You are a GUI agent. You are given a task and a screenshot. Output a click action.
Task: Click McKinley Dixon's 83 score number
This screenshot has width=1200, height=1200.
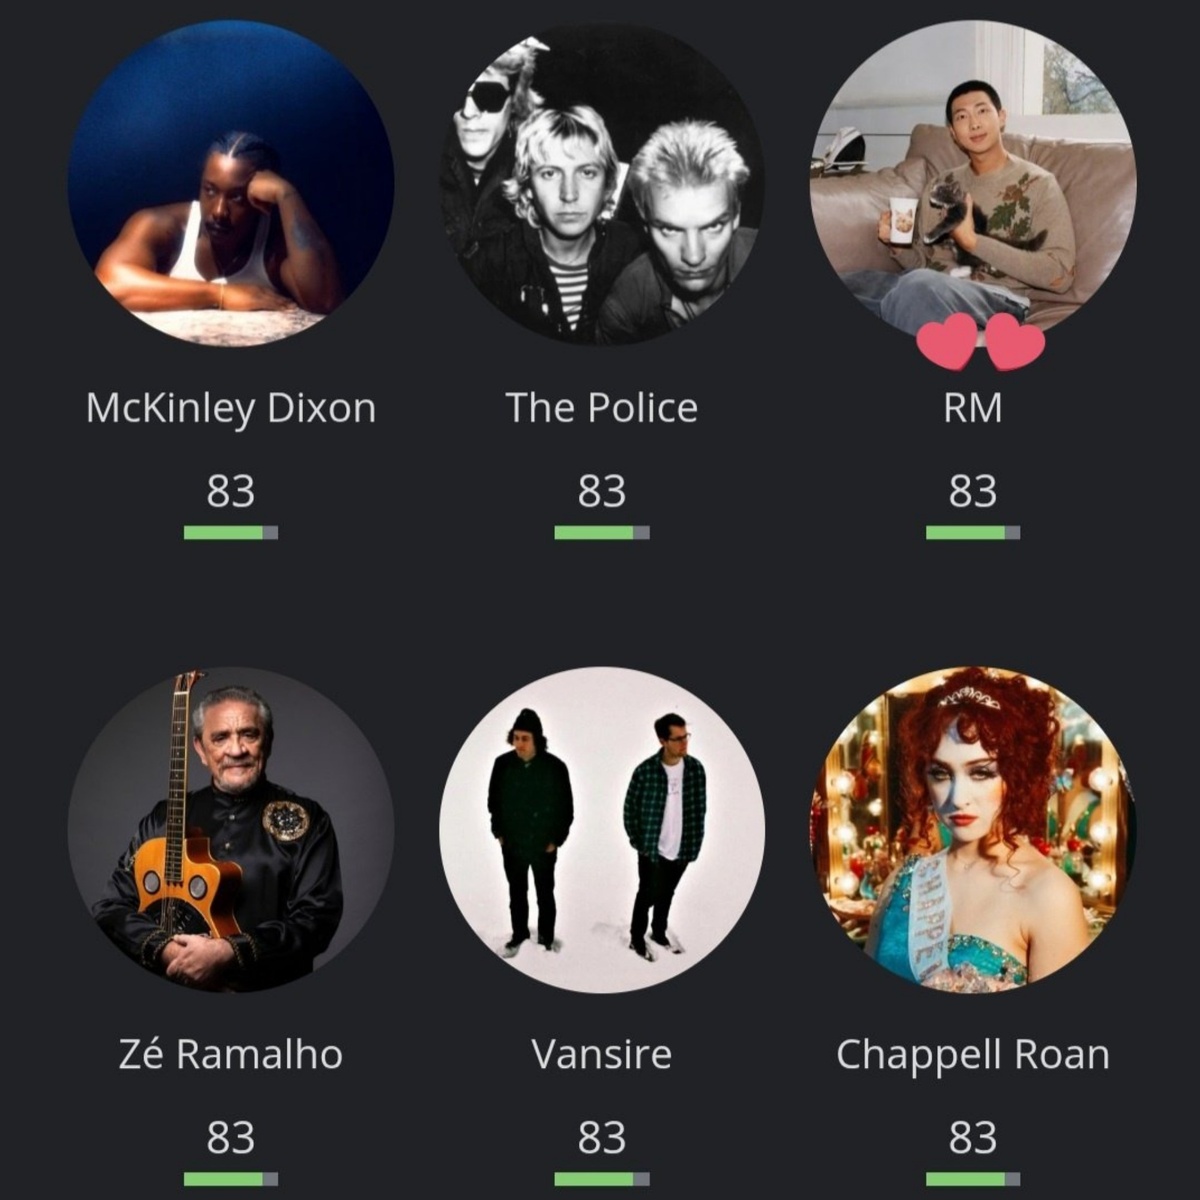(x=231, y=491)
